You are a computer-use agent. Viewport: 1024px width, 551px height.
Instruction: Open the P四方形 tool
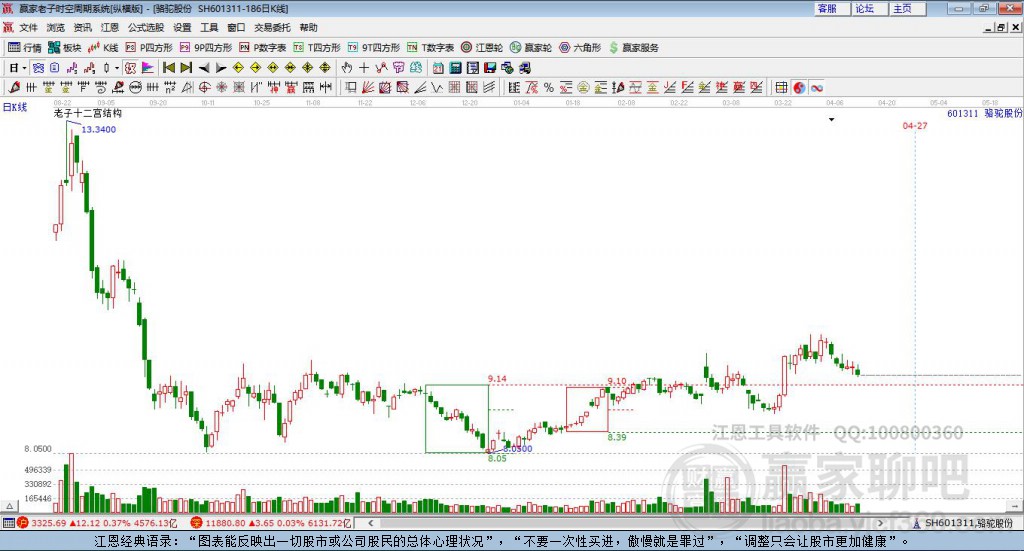click(149, 48)
